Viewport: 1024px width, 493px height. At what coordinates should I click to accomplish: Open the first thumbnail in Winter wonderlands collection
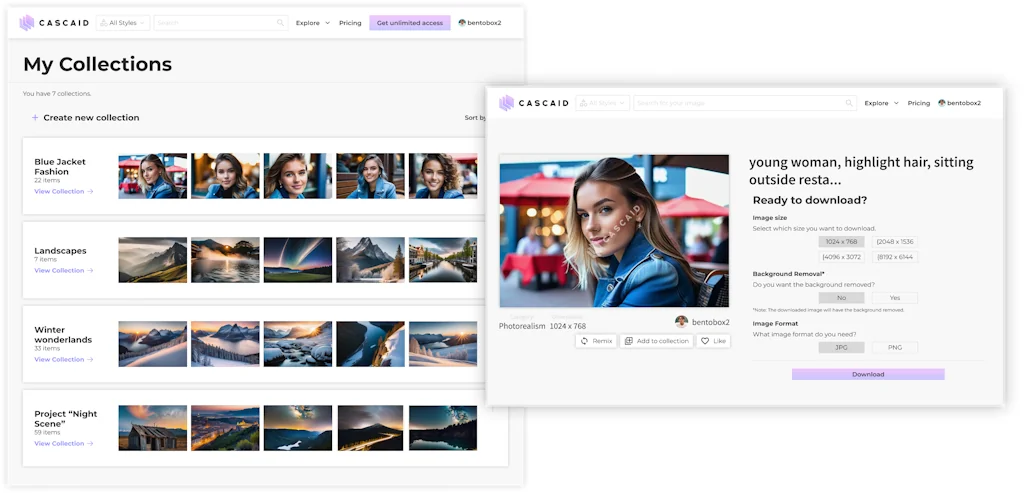pyautogui.click(x=152, y=344)
